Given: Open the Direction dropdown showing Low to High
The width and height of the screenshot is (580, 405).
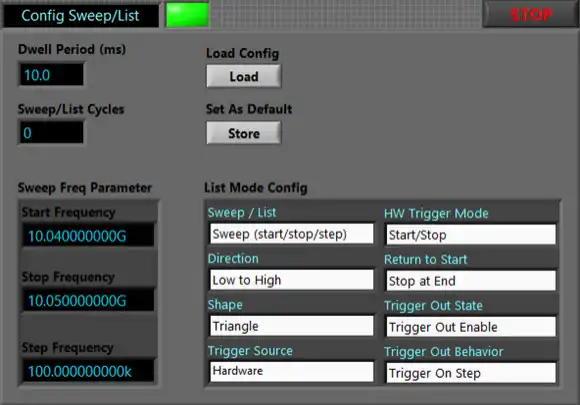Looking at the screenshot, I should click(x=292, y=280).
